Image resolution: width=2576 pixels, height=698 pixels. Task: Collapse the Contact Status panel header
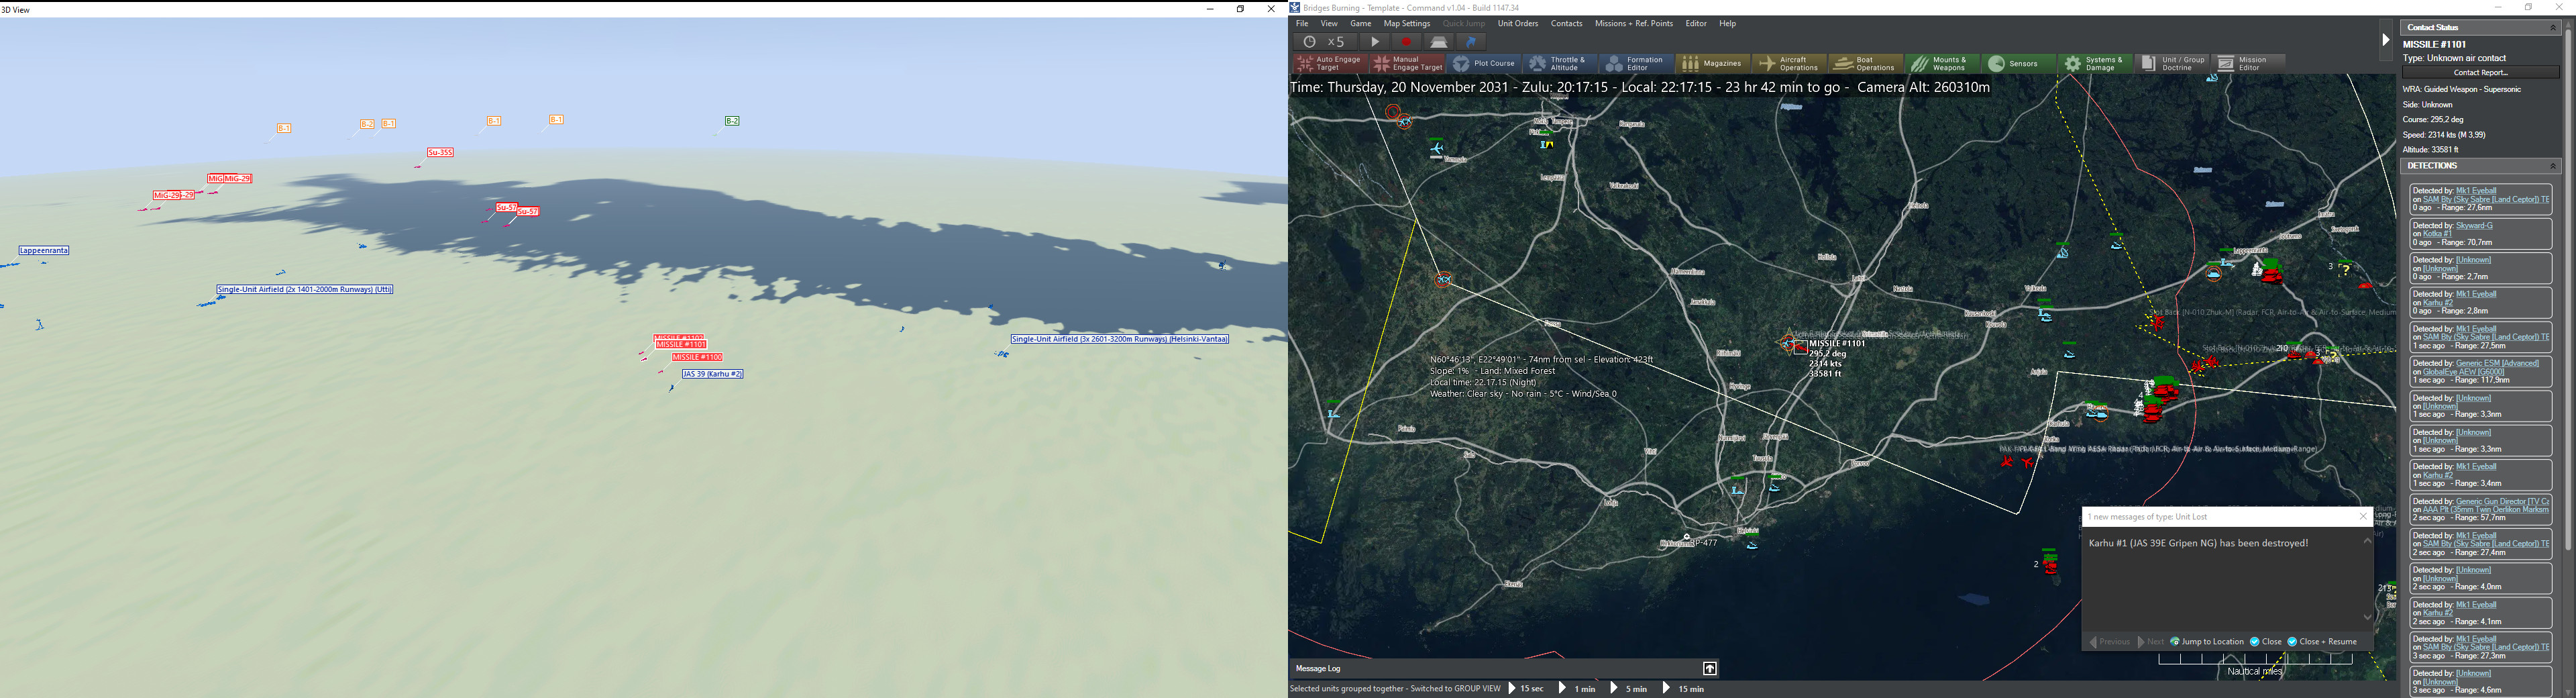(2552, 28)
